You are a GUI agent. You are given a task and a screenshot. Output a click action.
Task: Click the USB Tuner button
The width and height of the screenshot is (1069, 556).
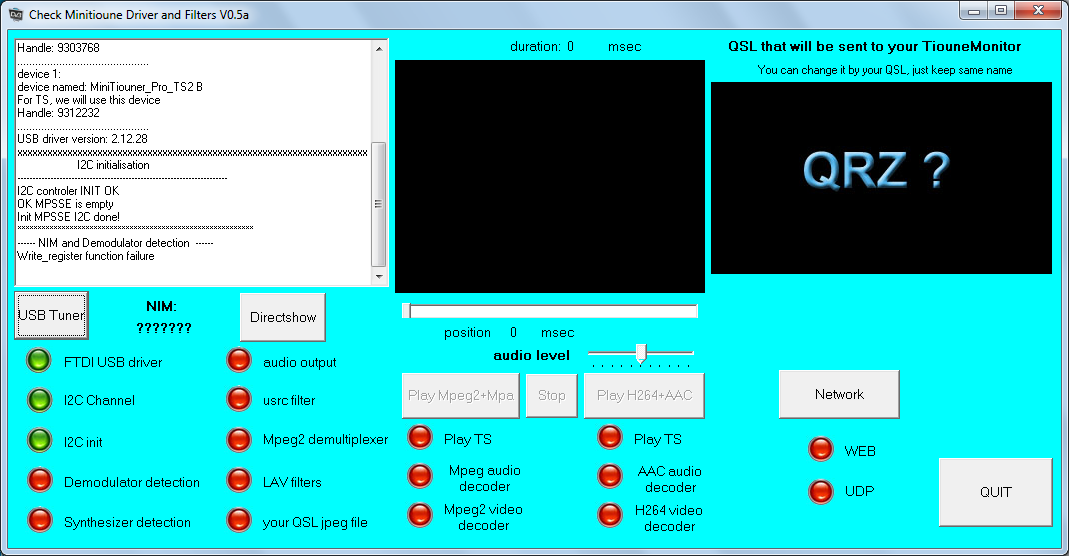(51, 315)
